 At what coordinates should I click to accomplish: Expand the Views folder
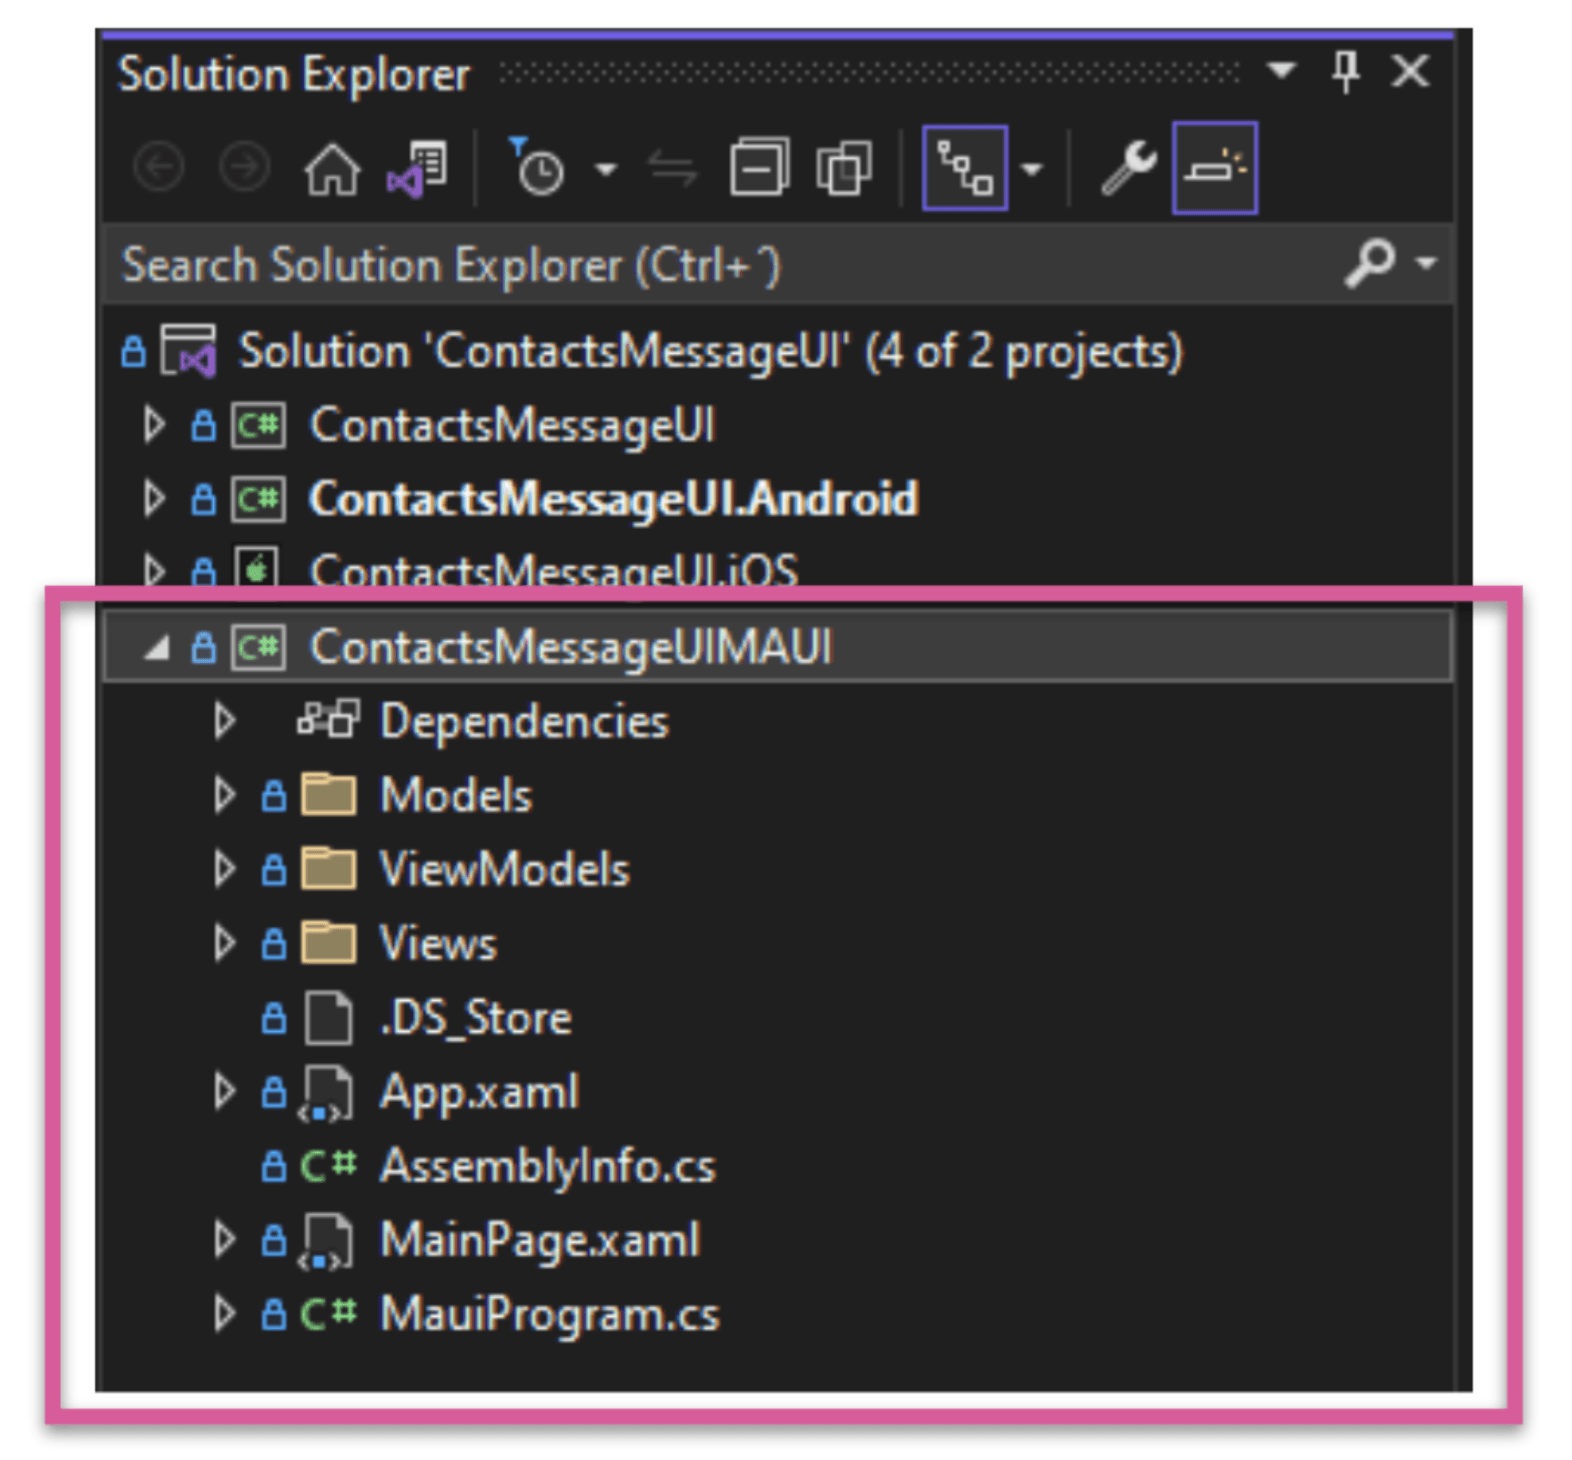click(x=224, y=943)
